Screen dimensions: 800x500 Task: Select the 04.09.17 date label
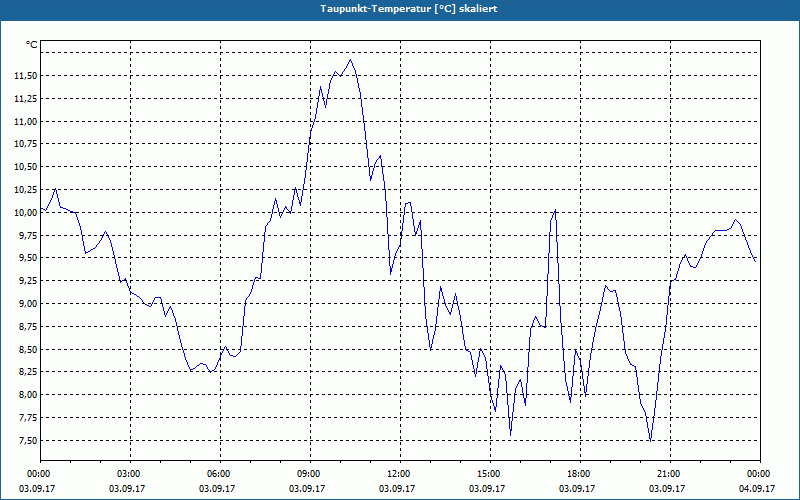[x=757, y=488]
